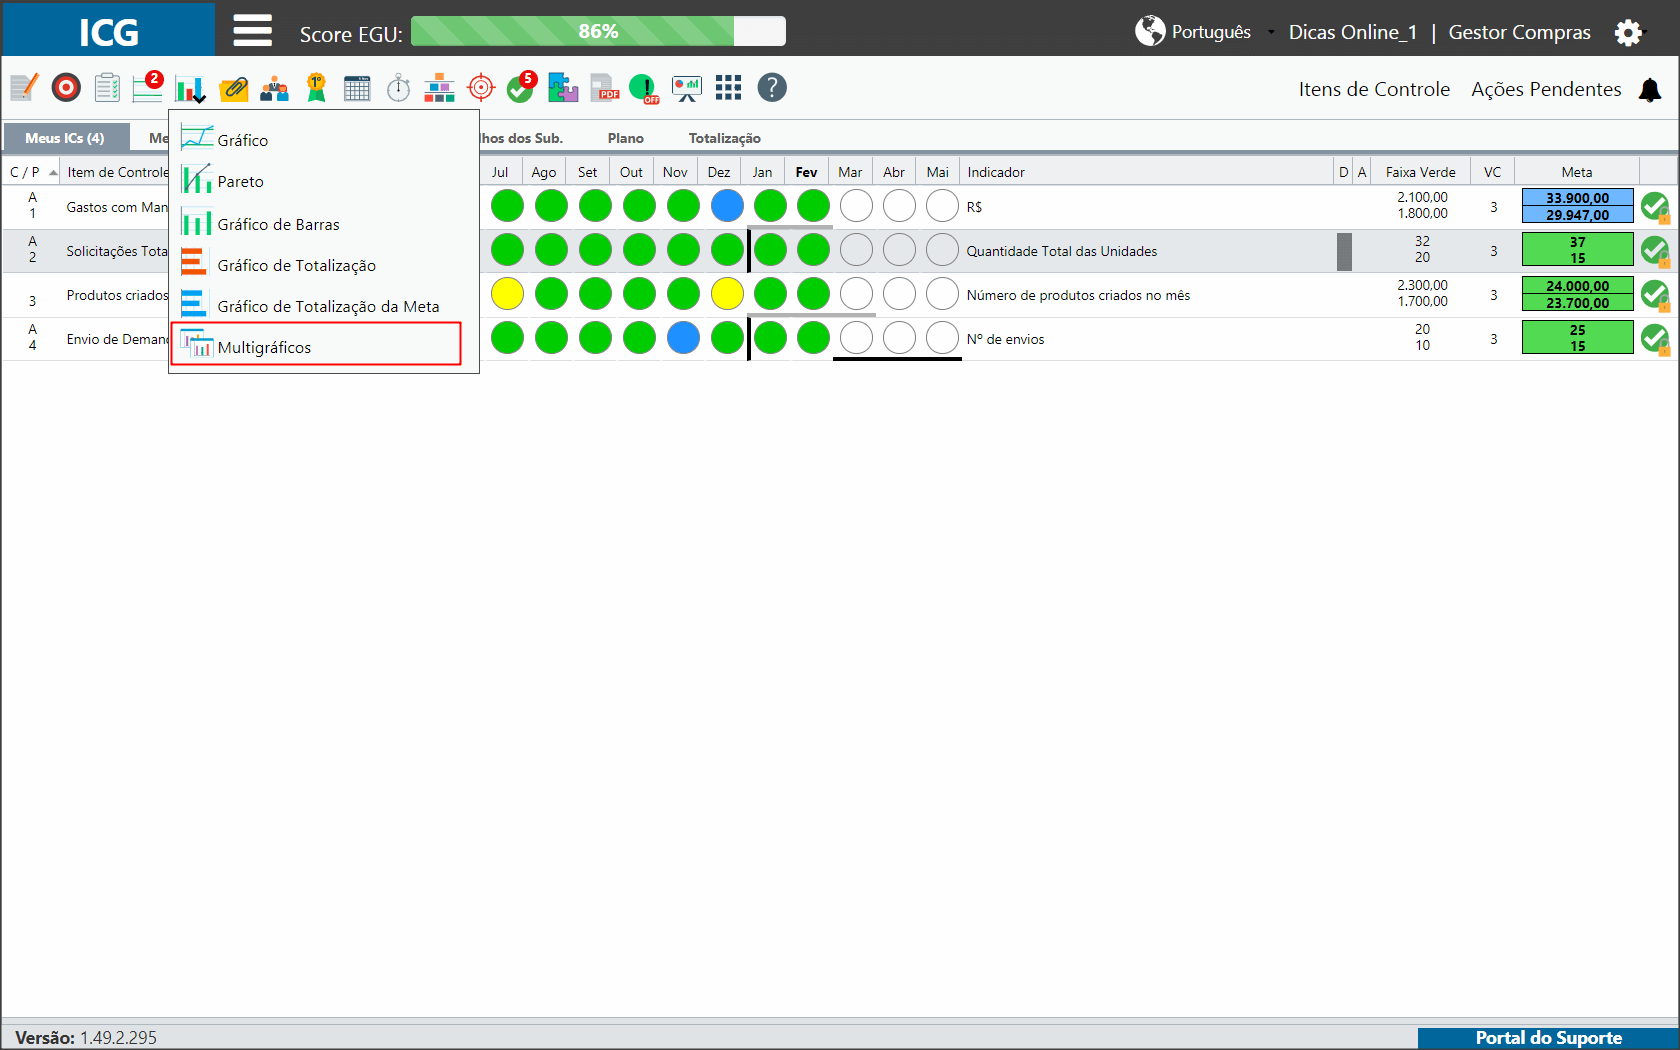Image resolution: width=1680 pixels, height=1050 pixels.
Task: Sort by the C / P column arrow
Action: pos(53,172)
